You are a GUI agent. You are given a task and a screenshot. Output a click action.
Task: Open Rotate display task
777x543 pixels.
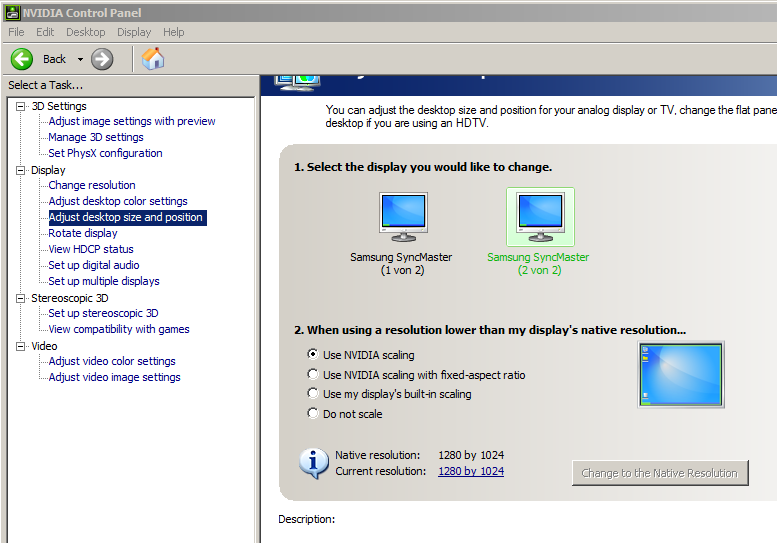83,233
